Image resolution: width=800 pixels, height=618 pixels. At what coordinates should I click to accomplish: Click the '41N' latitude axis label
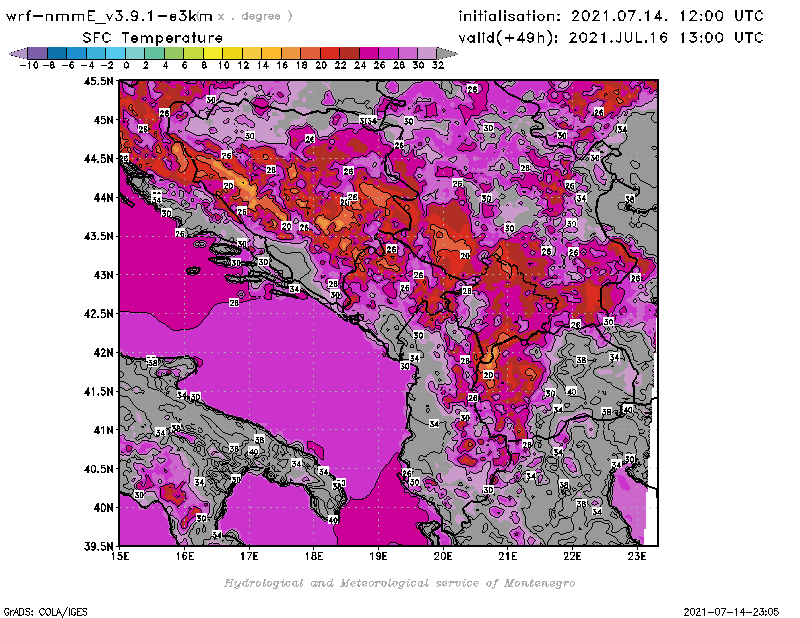click(103, 430)
